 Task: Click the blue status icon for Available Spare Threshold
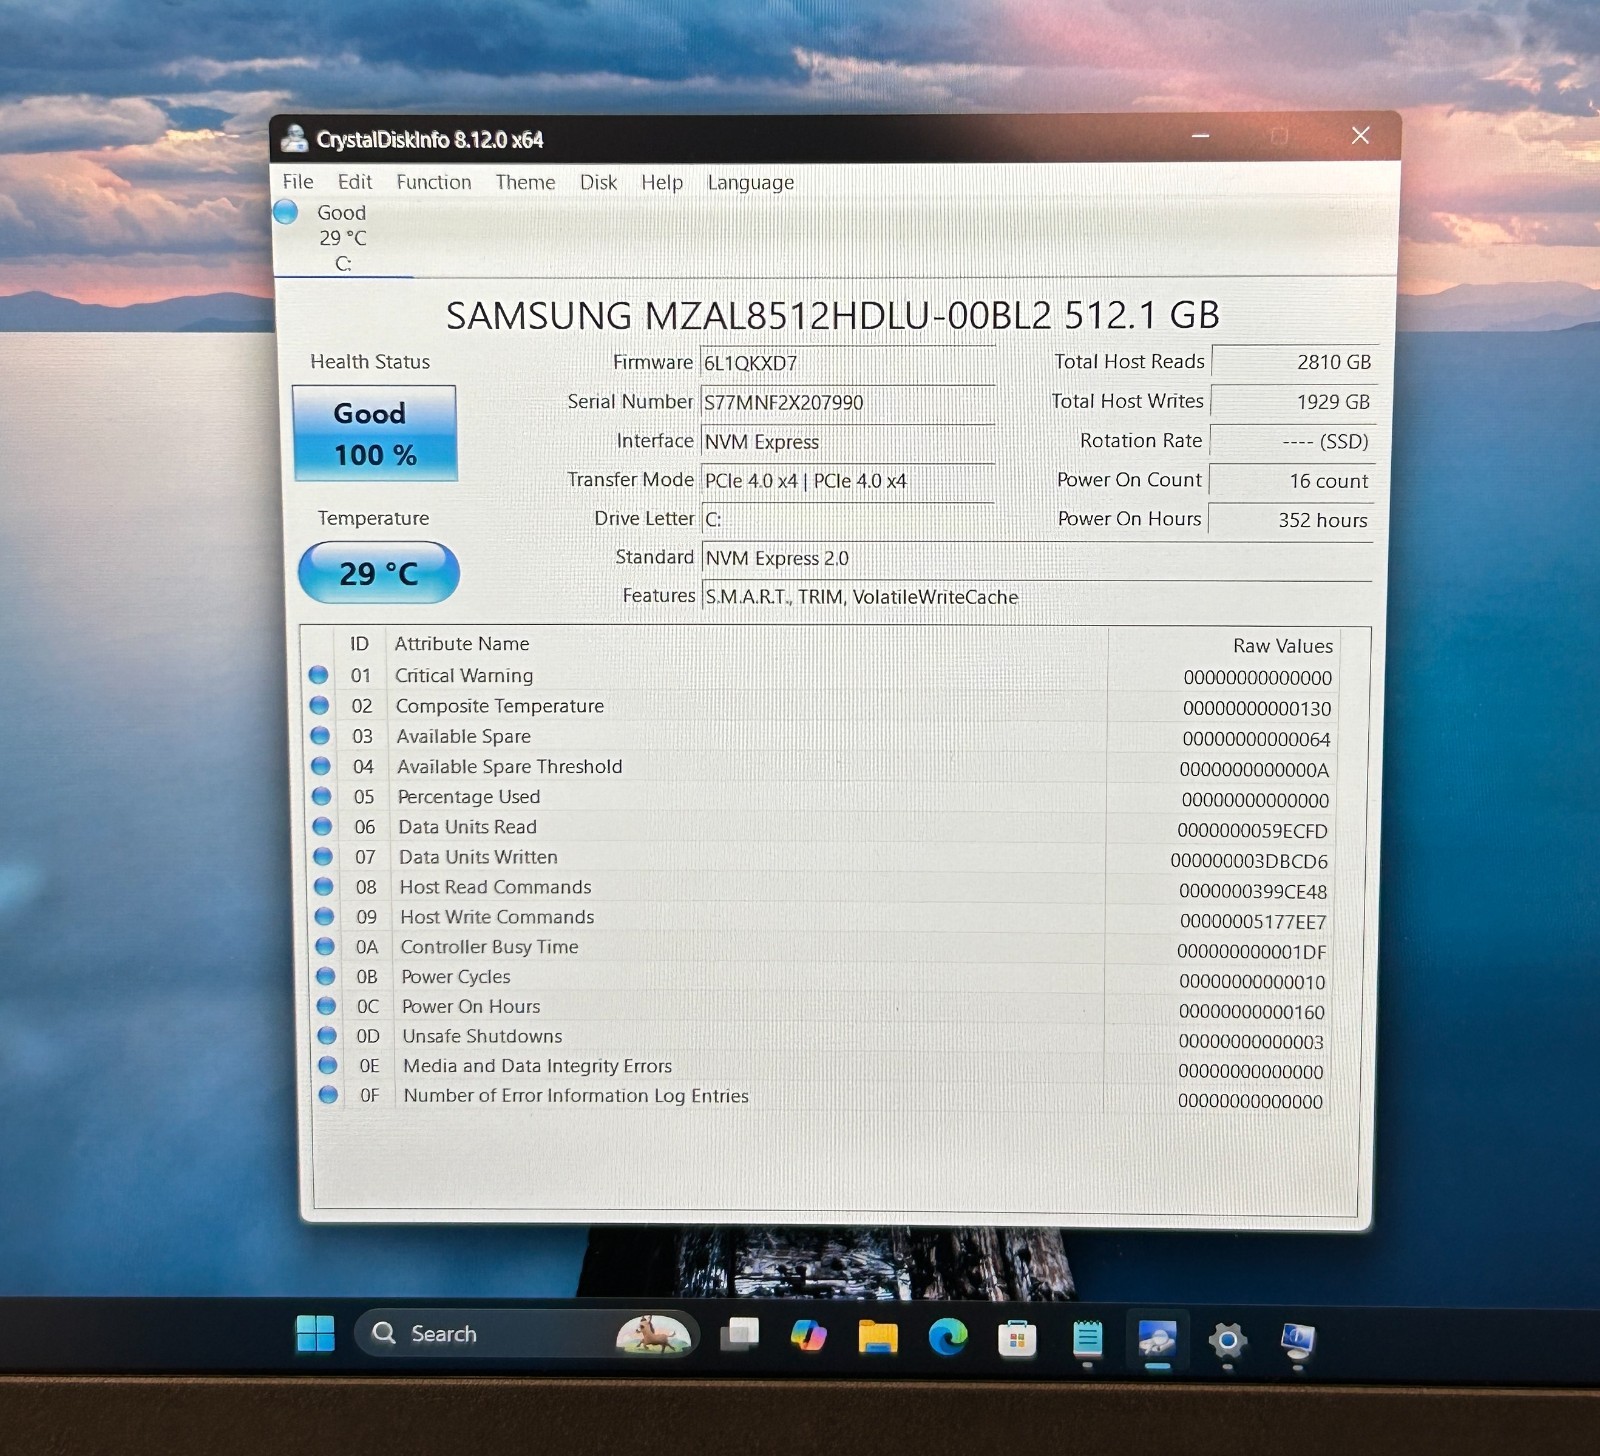(x=321, y=766)
